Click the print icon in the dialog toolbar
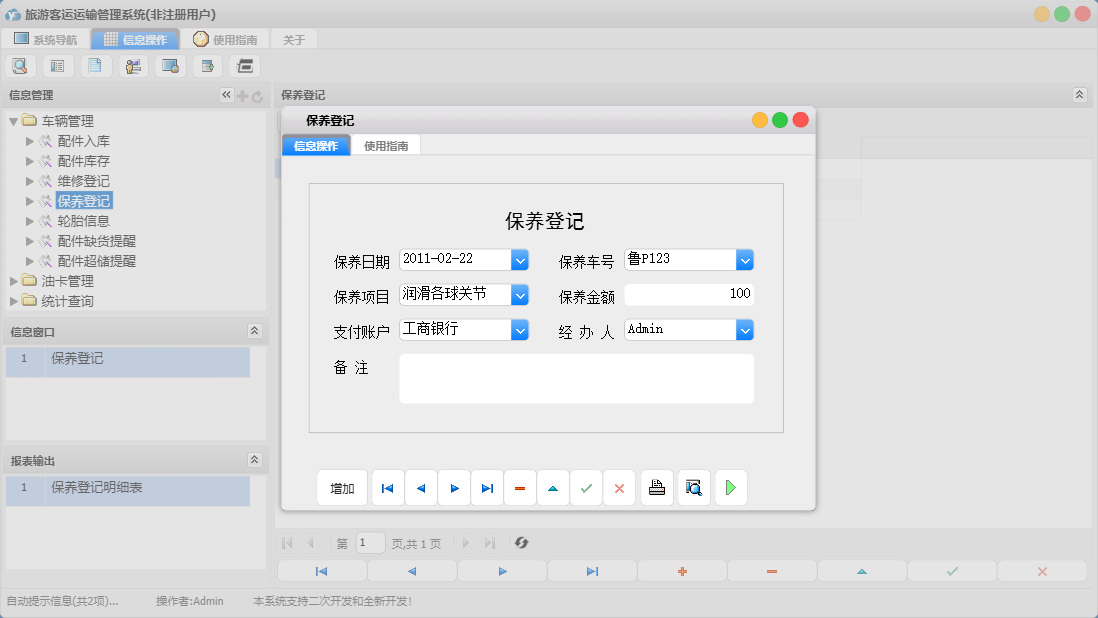This screenshot has width=1098, height=618. pyautogui.click(x=656, y=487)
